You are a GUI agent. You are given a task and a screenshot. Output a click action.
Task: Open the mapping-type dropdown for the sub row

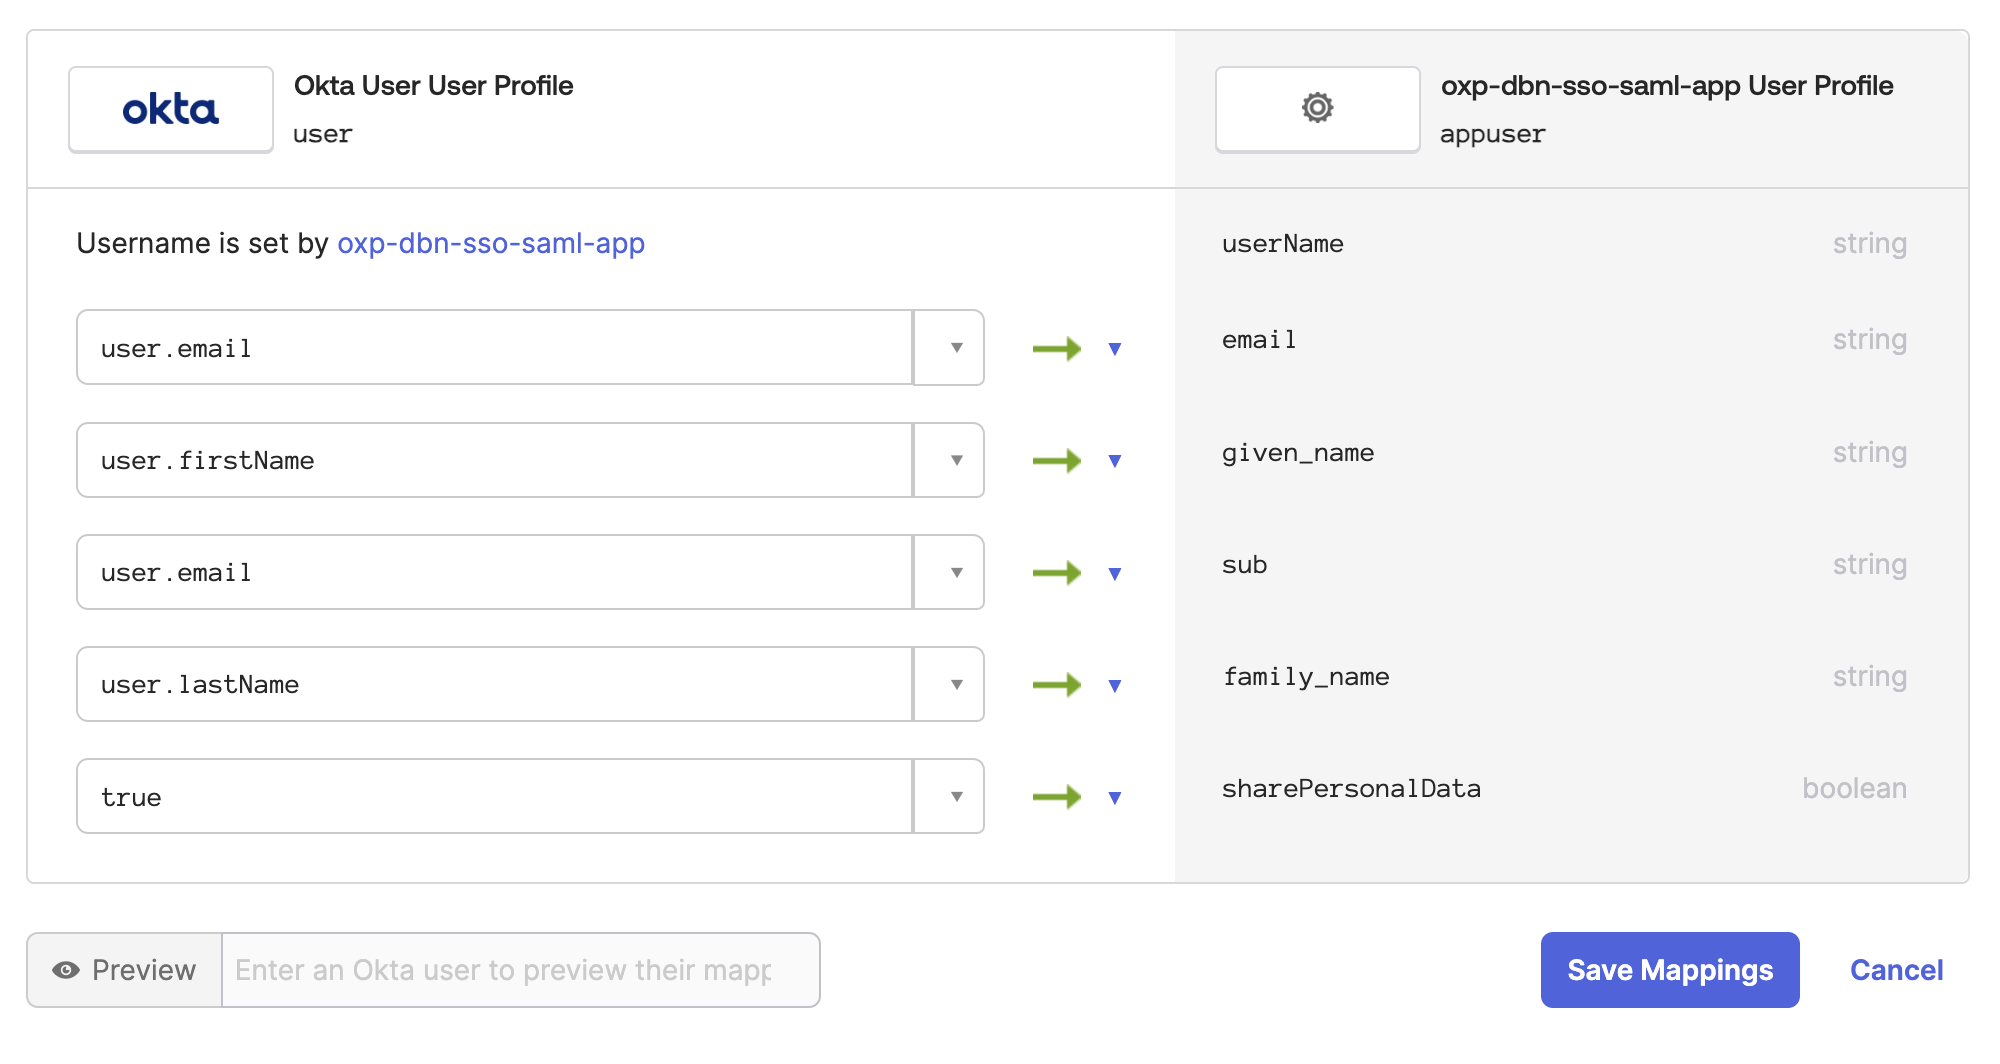coord(1115,573)
